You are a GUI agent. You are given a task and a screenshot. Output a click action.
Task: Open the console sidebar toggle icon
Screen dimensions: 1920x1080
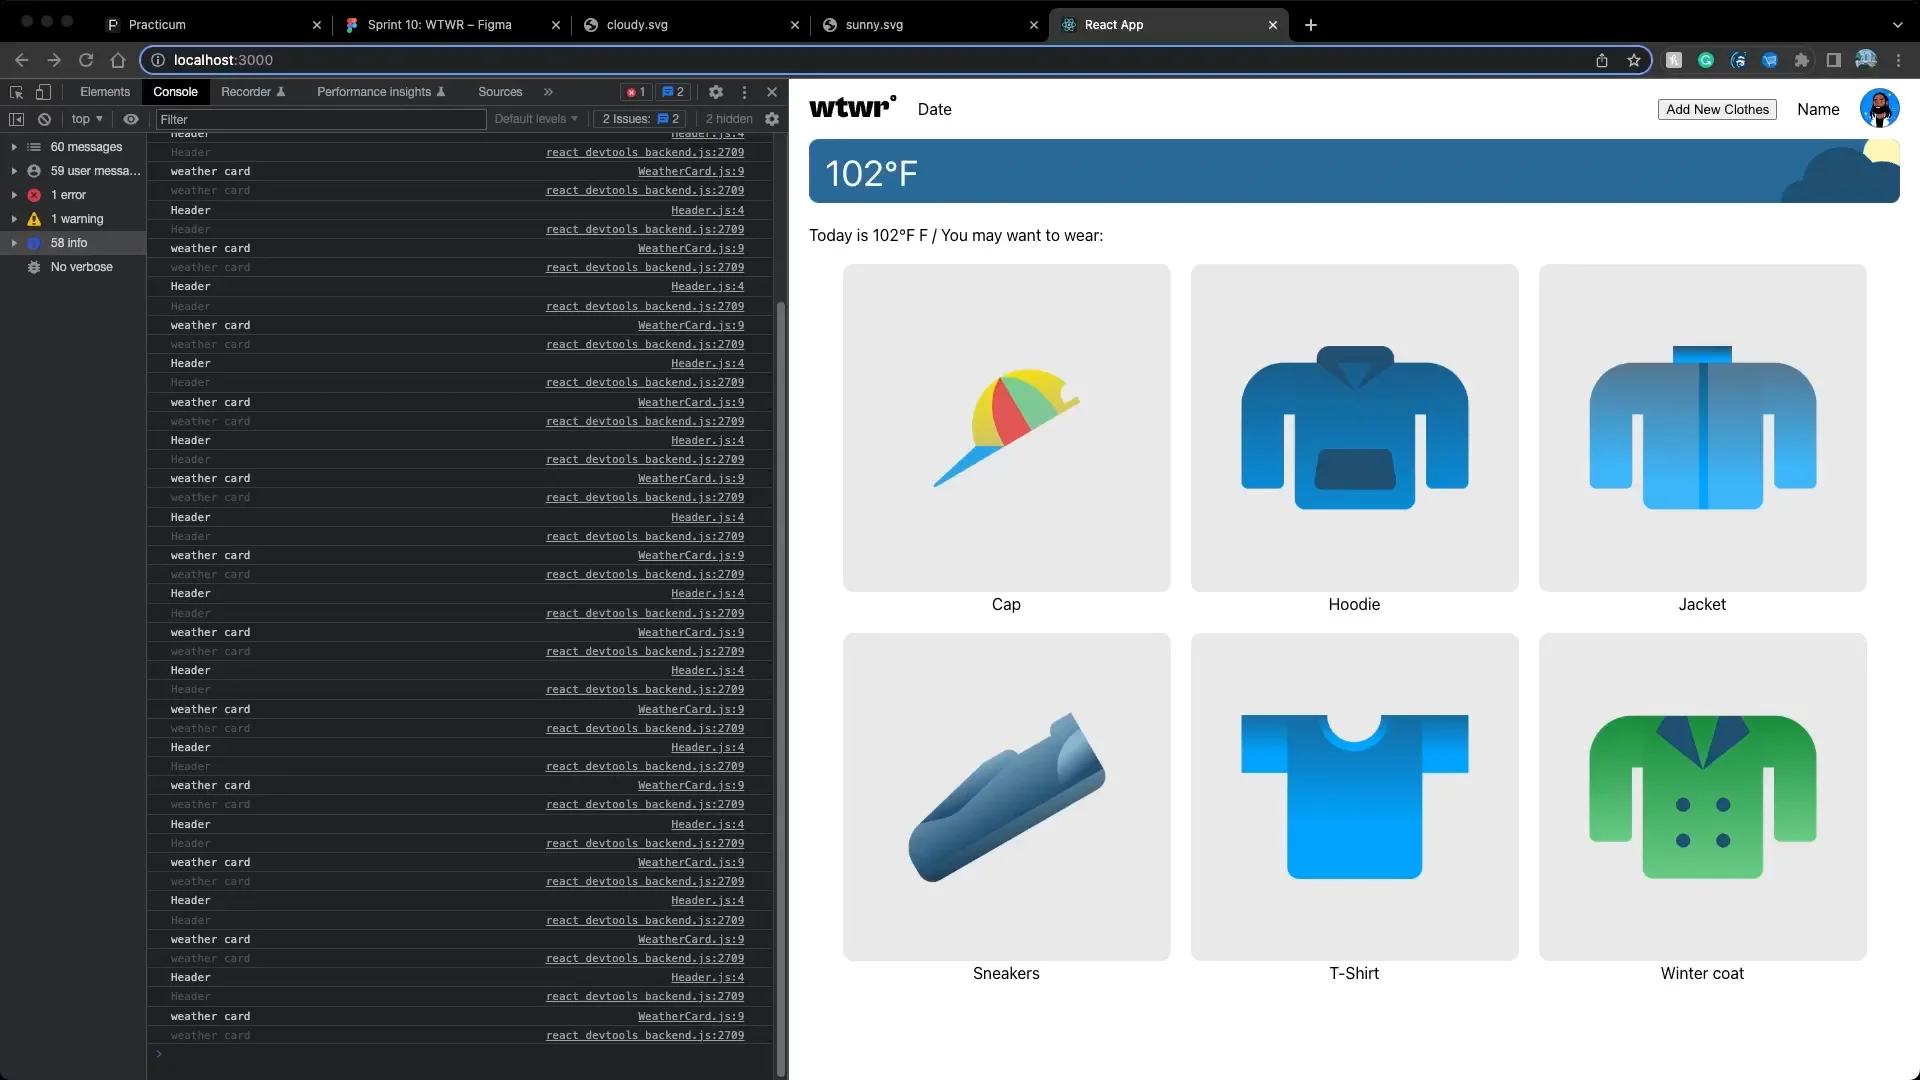point(17,119)
